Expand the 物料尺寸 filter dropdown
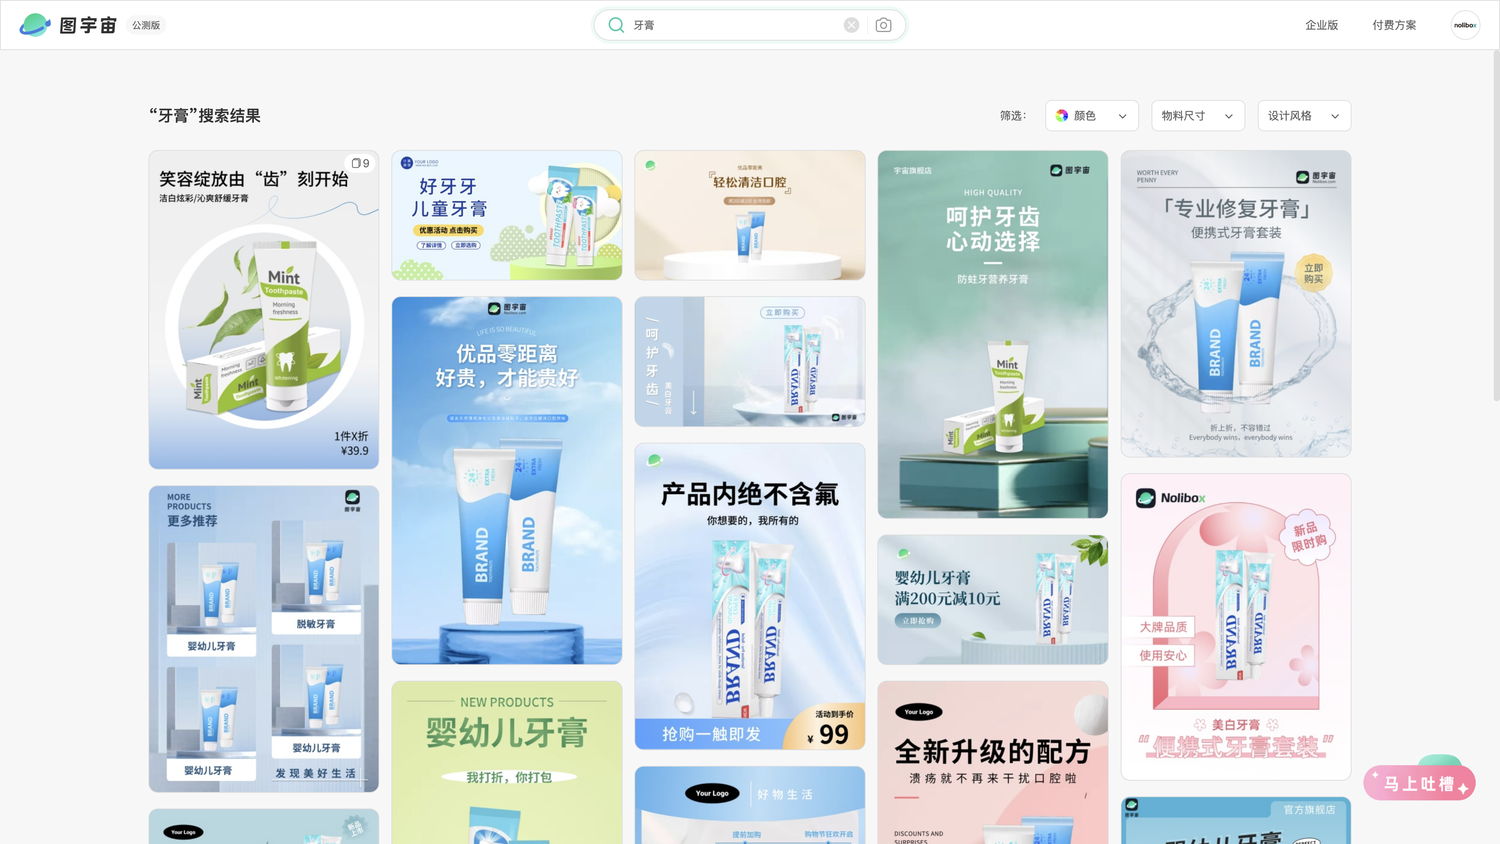 click(1197, 116)
